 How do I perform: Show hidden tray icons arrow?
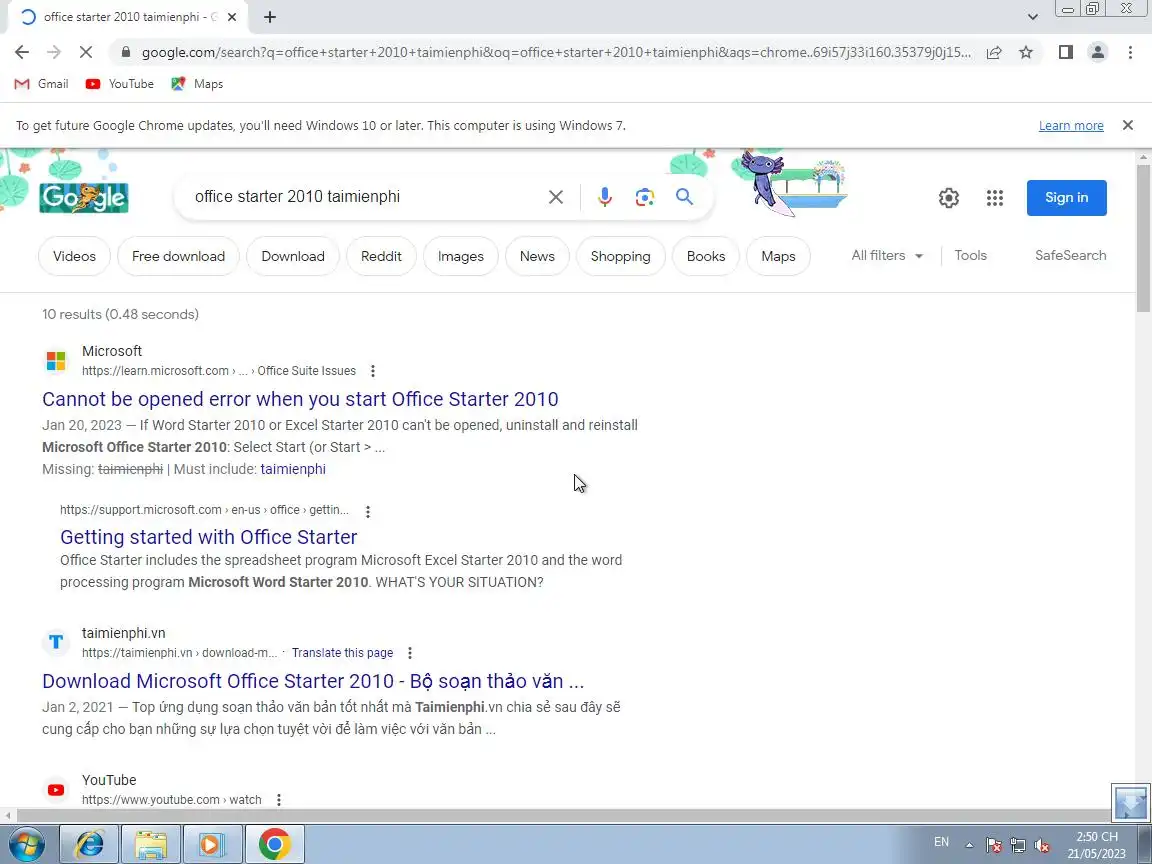tap(969, 845)
